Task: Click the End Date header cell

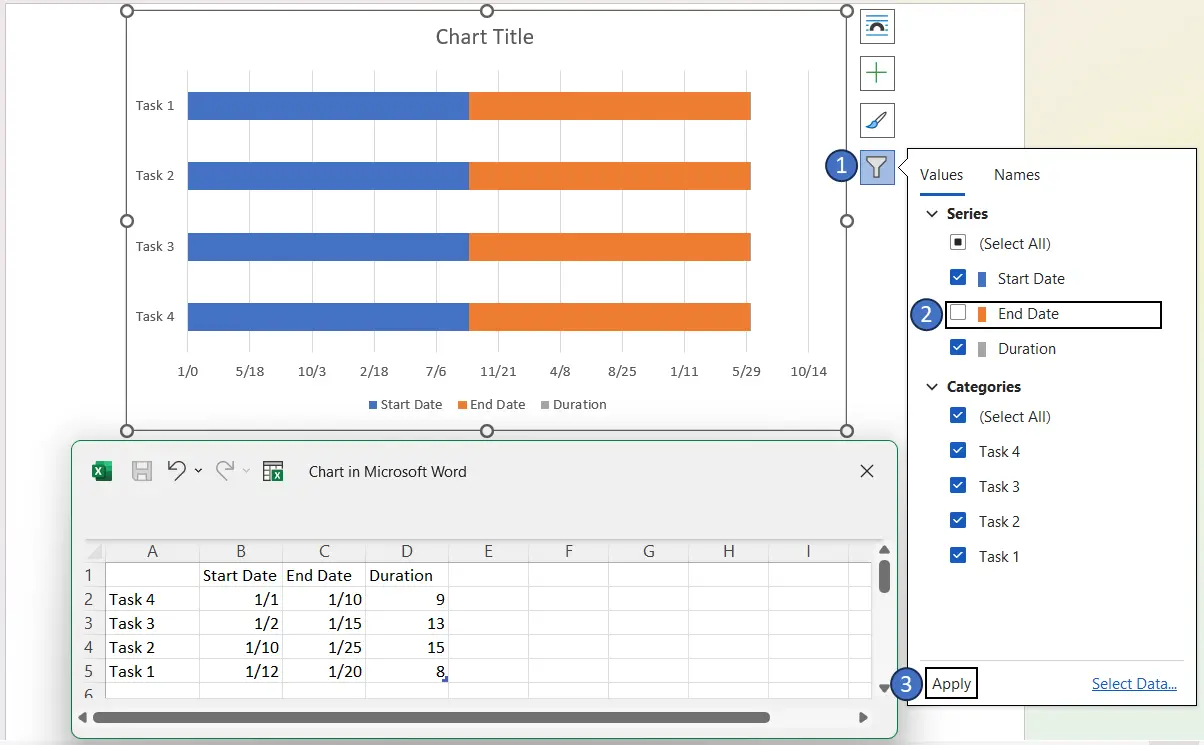Action: click(324, 575)
